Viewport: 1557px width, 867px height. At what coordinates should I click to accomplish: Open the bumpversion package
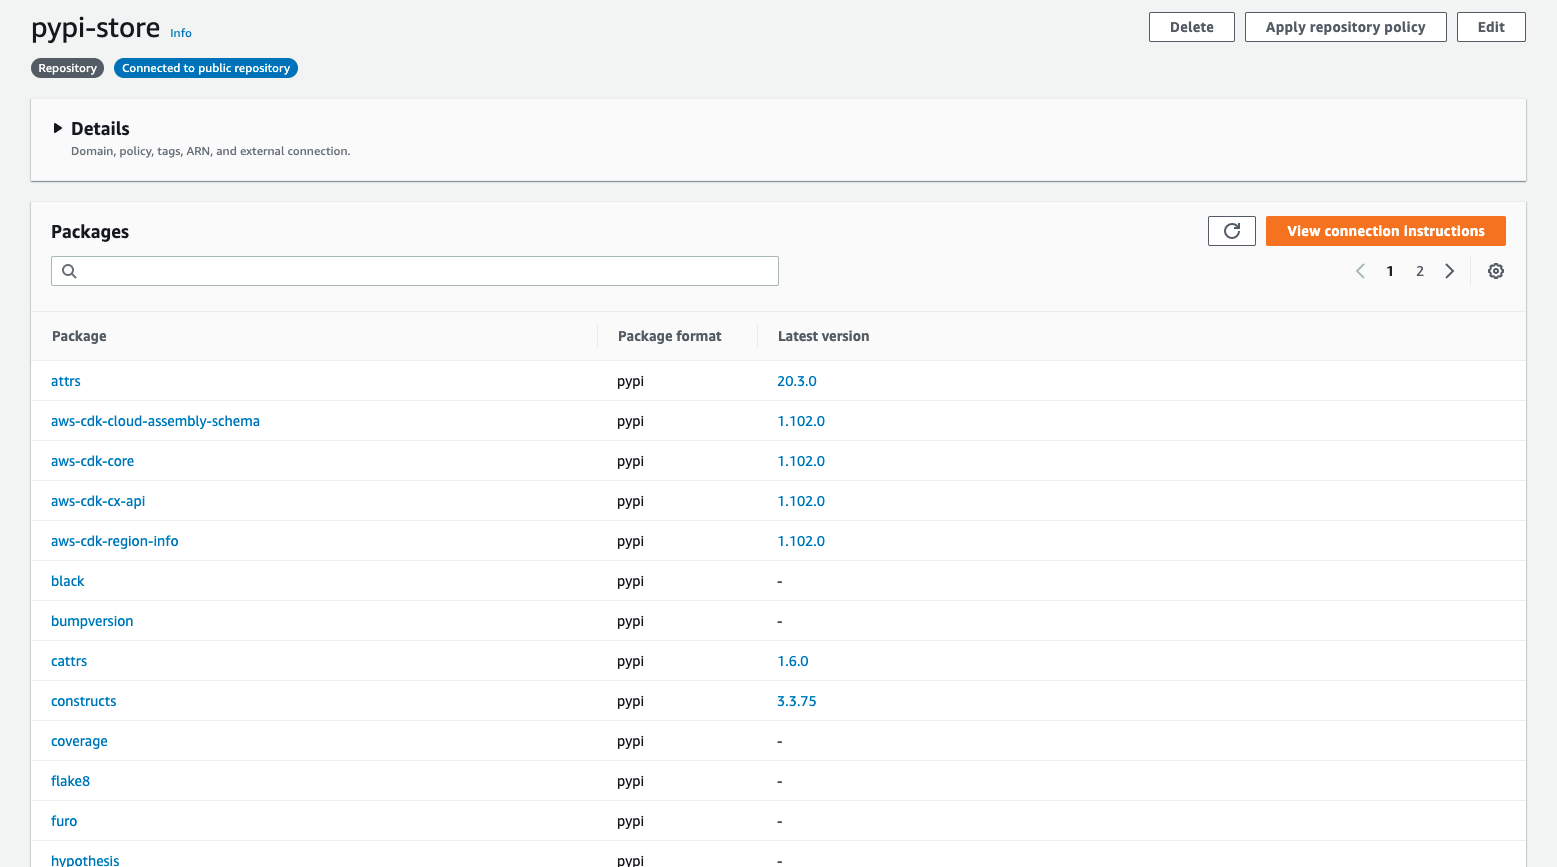(92, 621)
